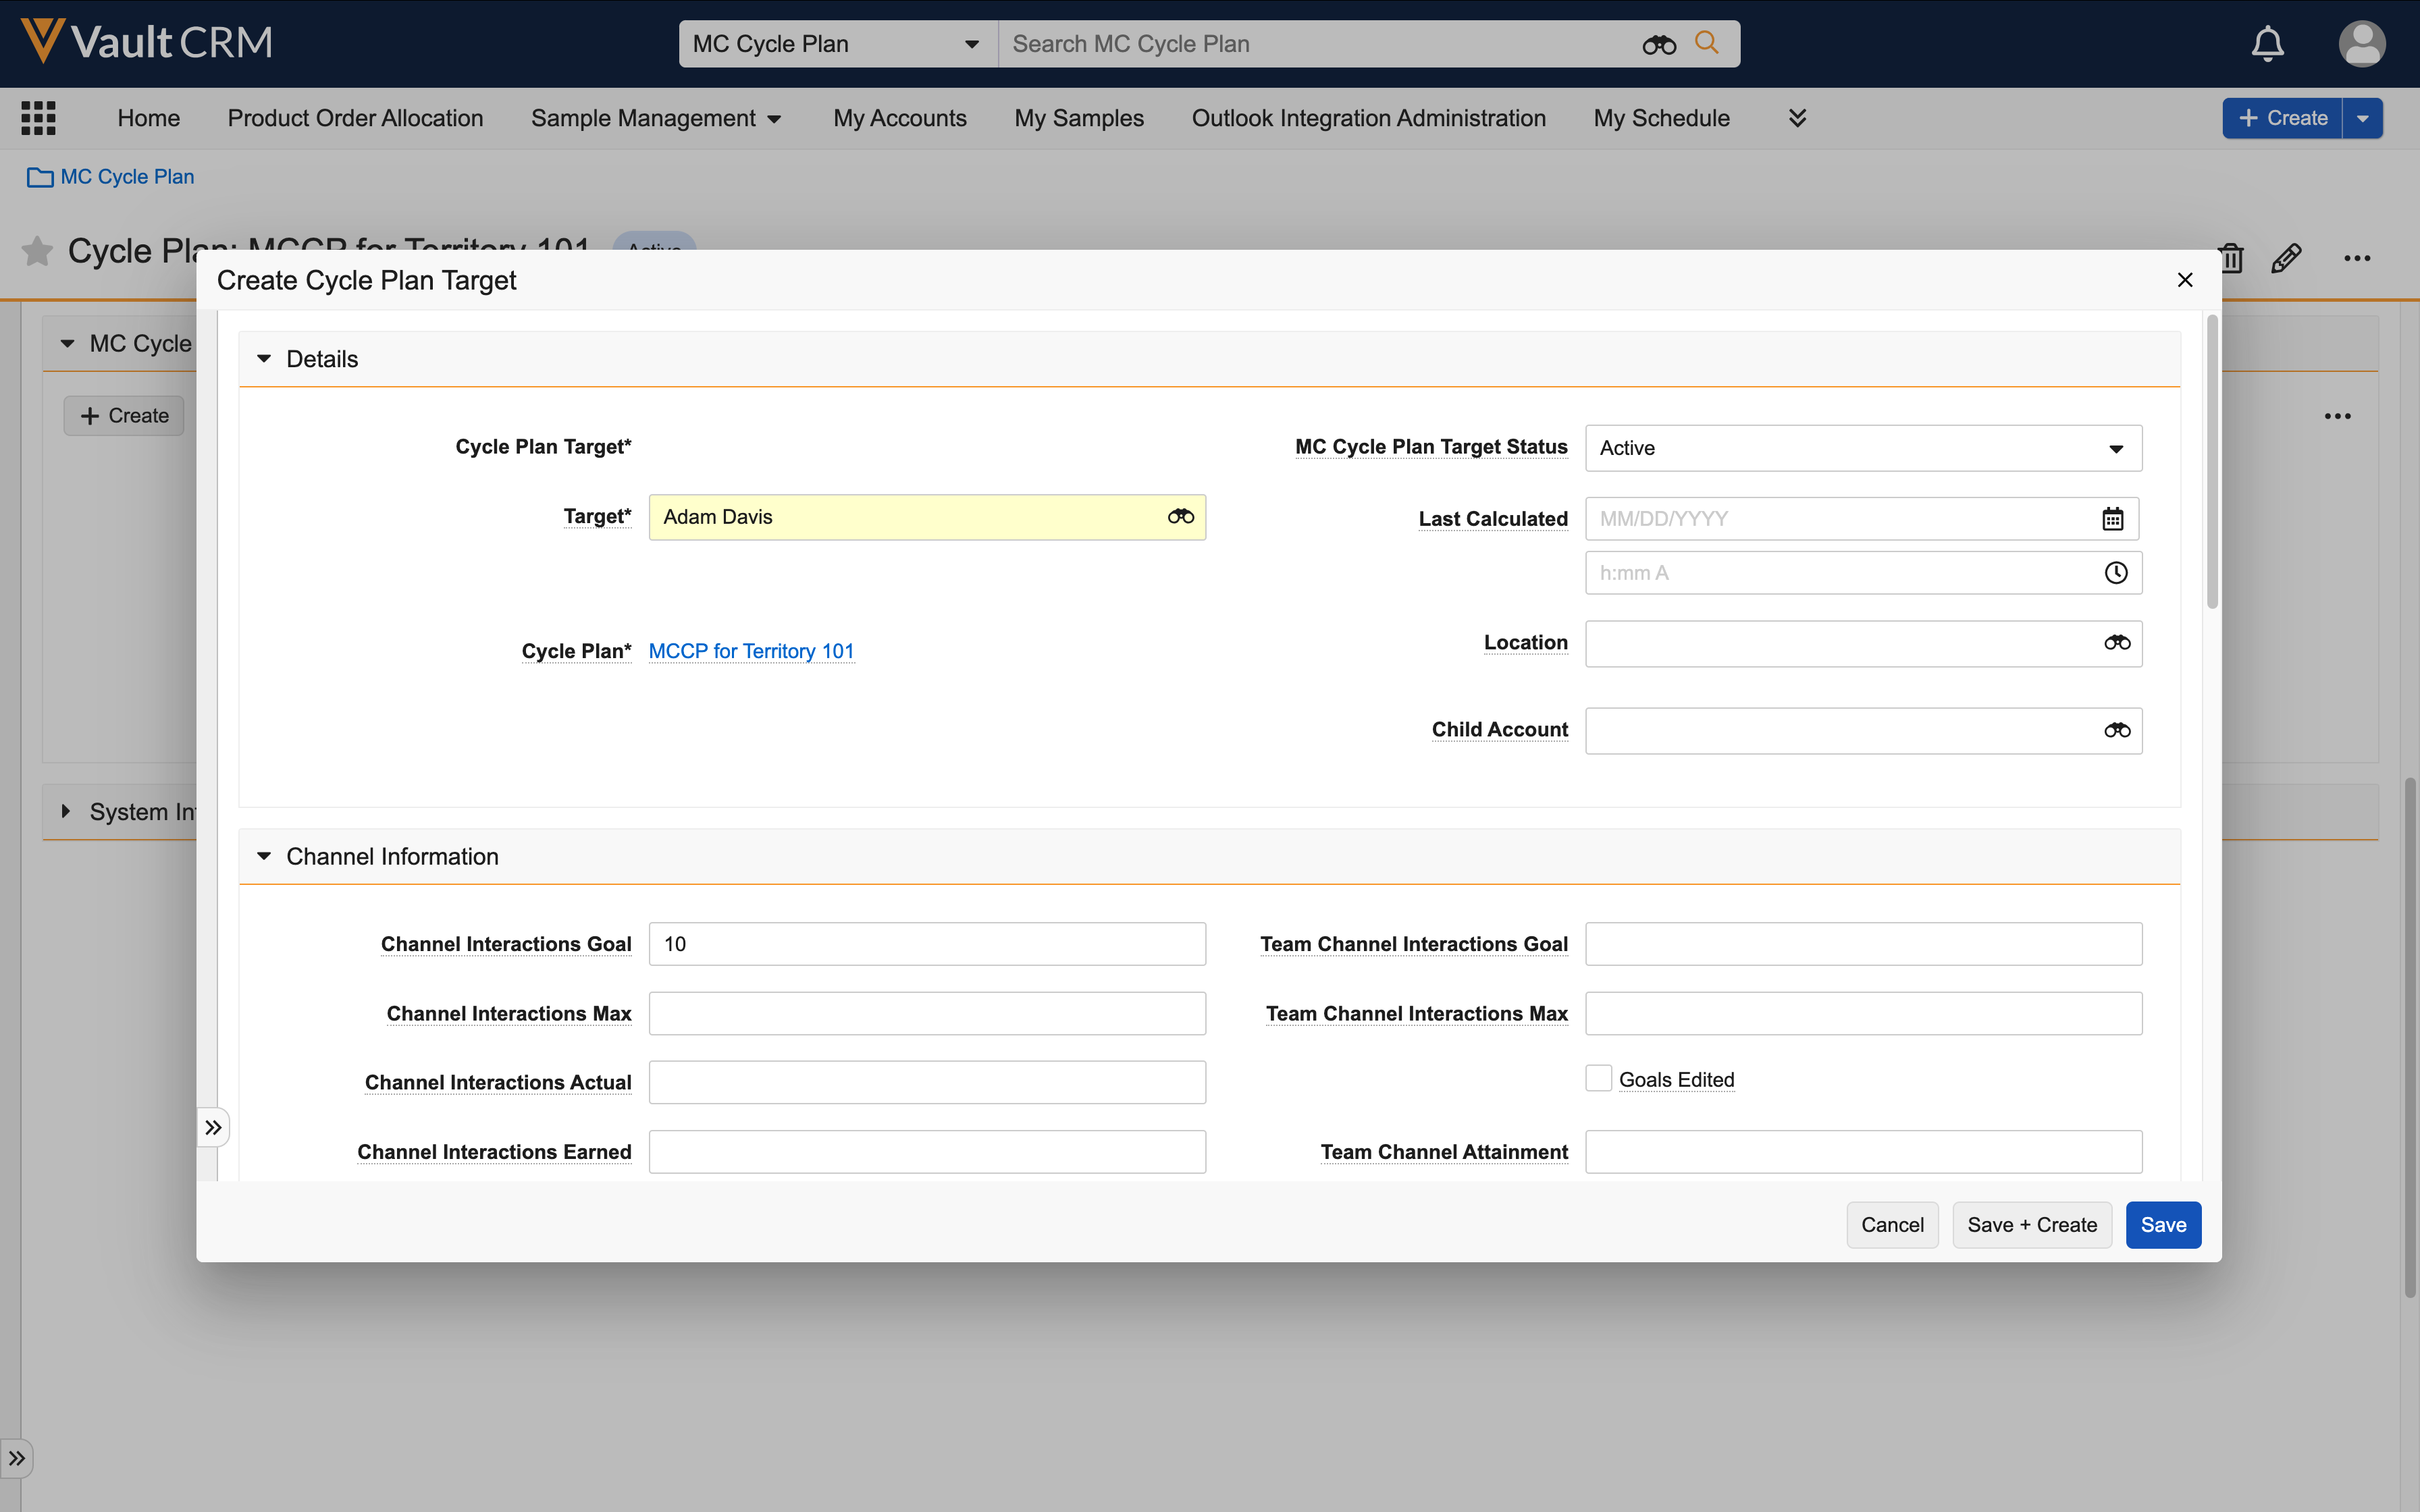
Task: Check the Goals Edited checkbox
Action: 1598,1079
